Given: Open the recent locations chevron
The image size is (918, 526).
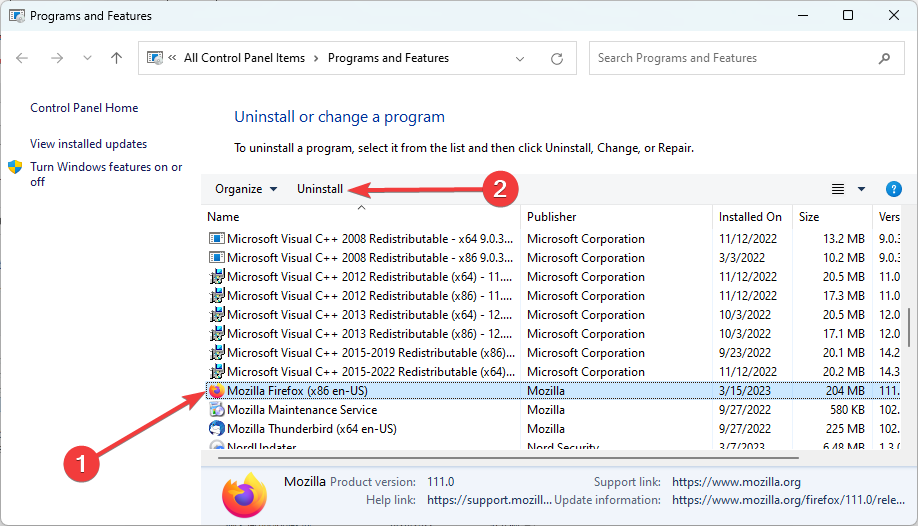Looking at the screenshot, I should tap(87, 58).
